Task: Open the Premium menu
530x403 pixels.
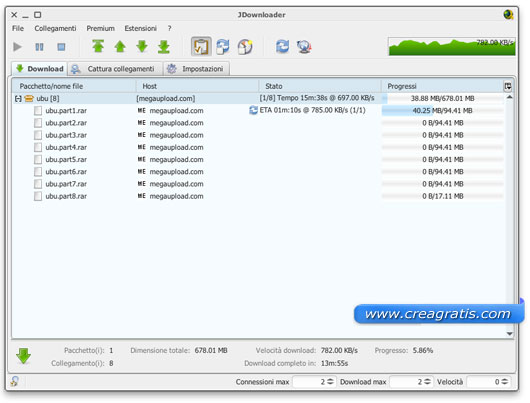Action: pos(100,28)
